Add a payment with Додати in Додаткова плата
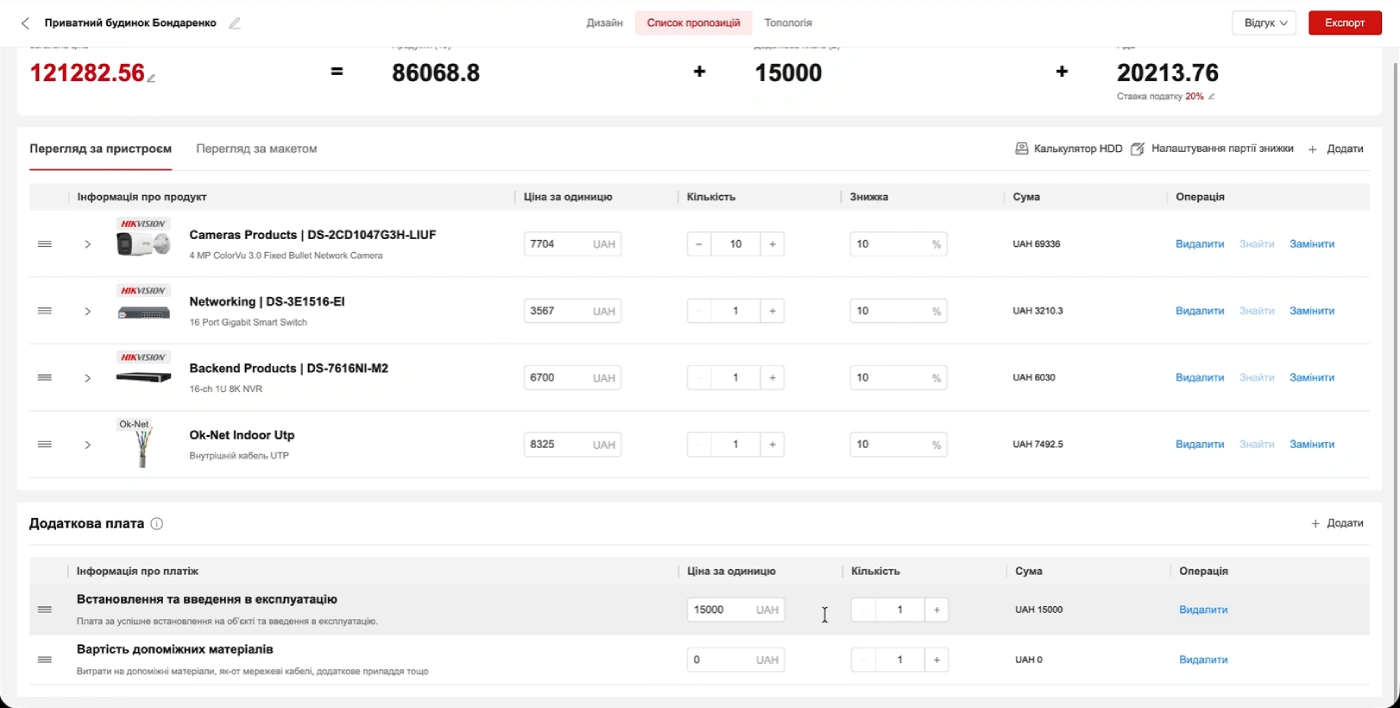 pyautogui.click(x=1336, y=524)
